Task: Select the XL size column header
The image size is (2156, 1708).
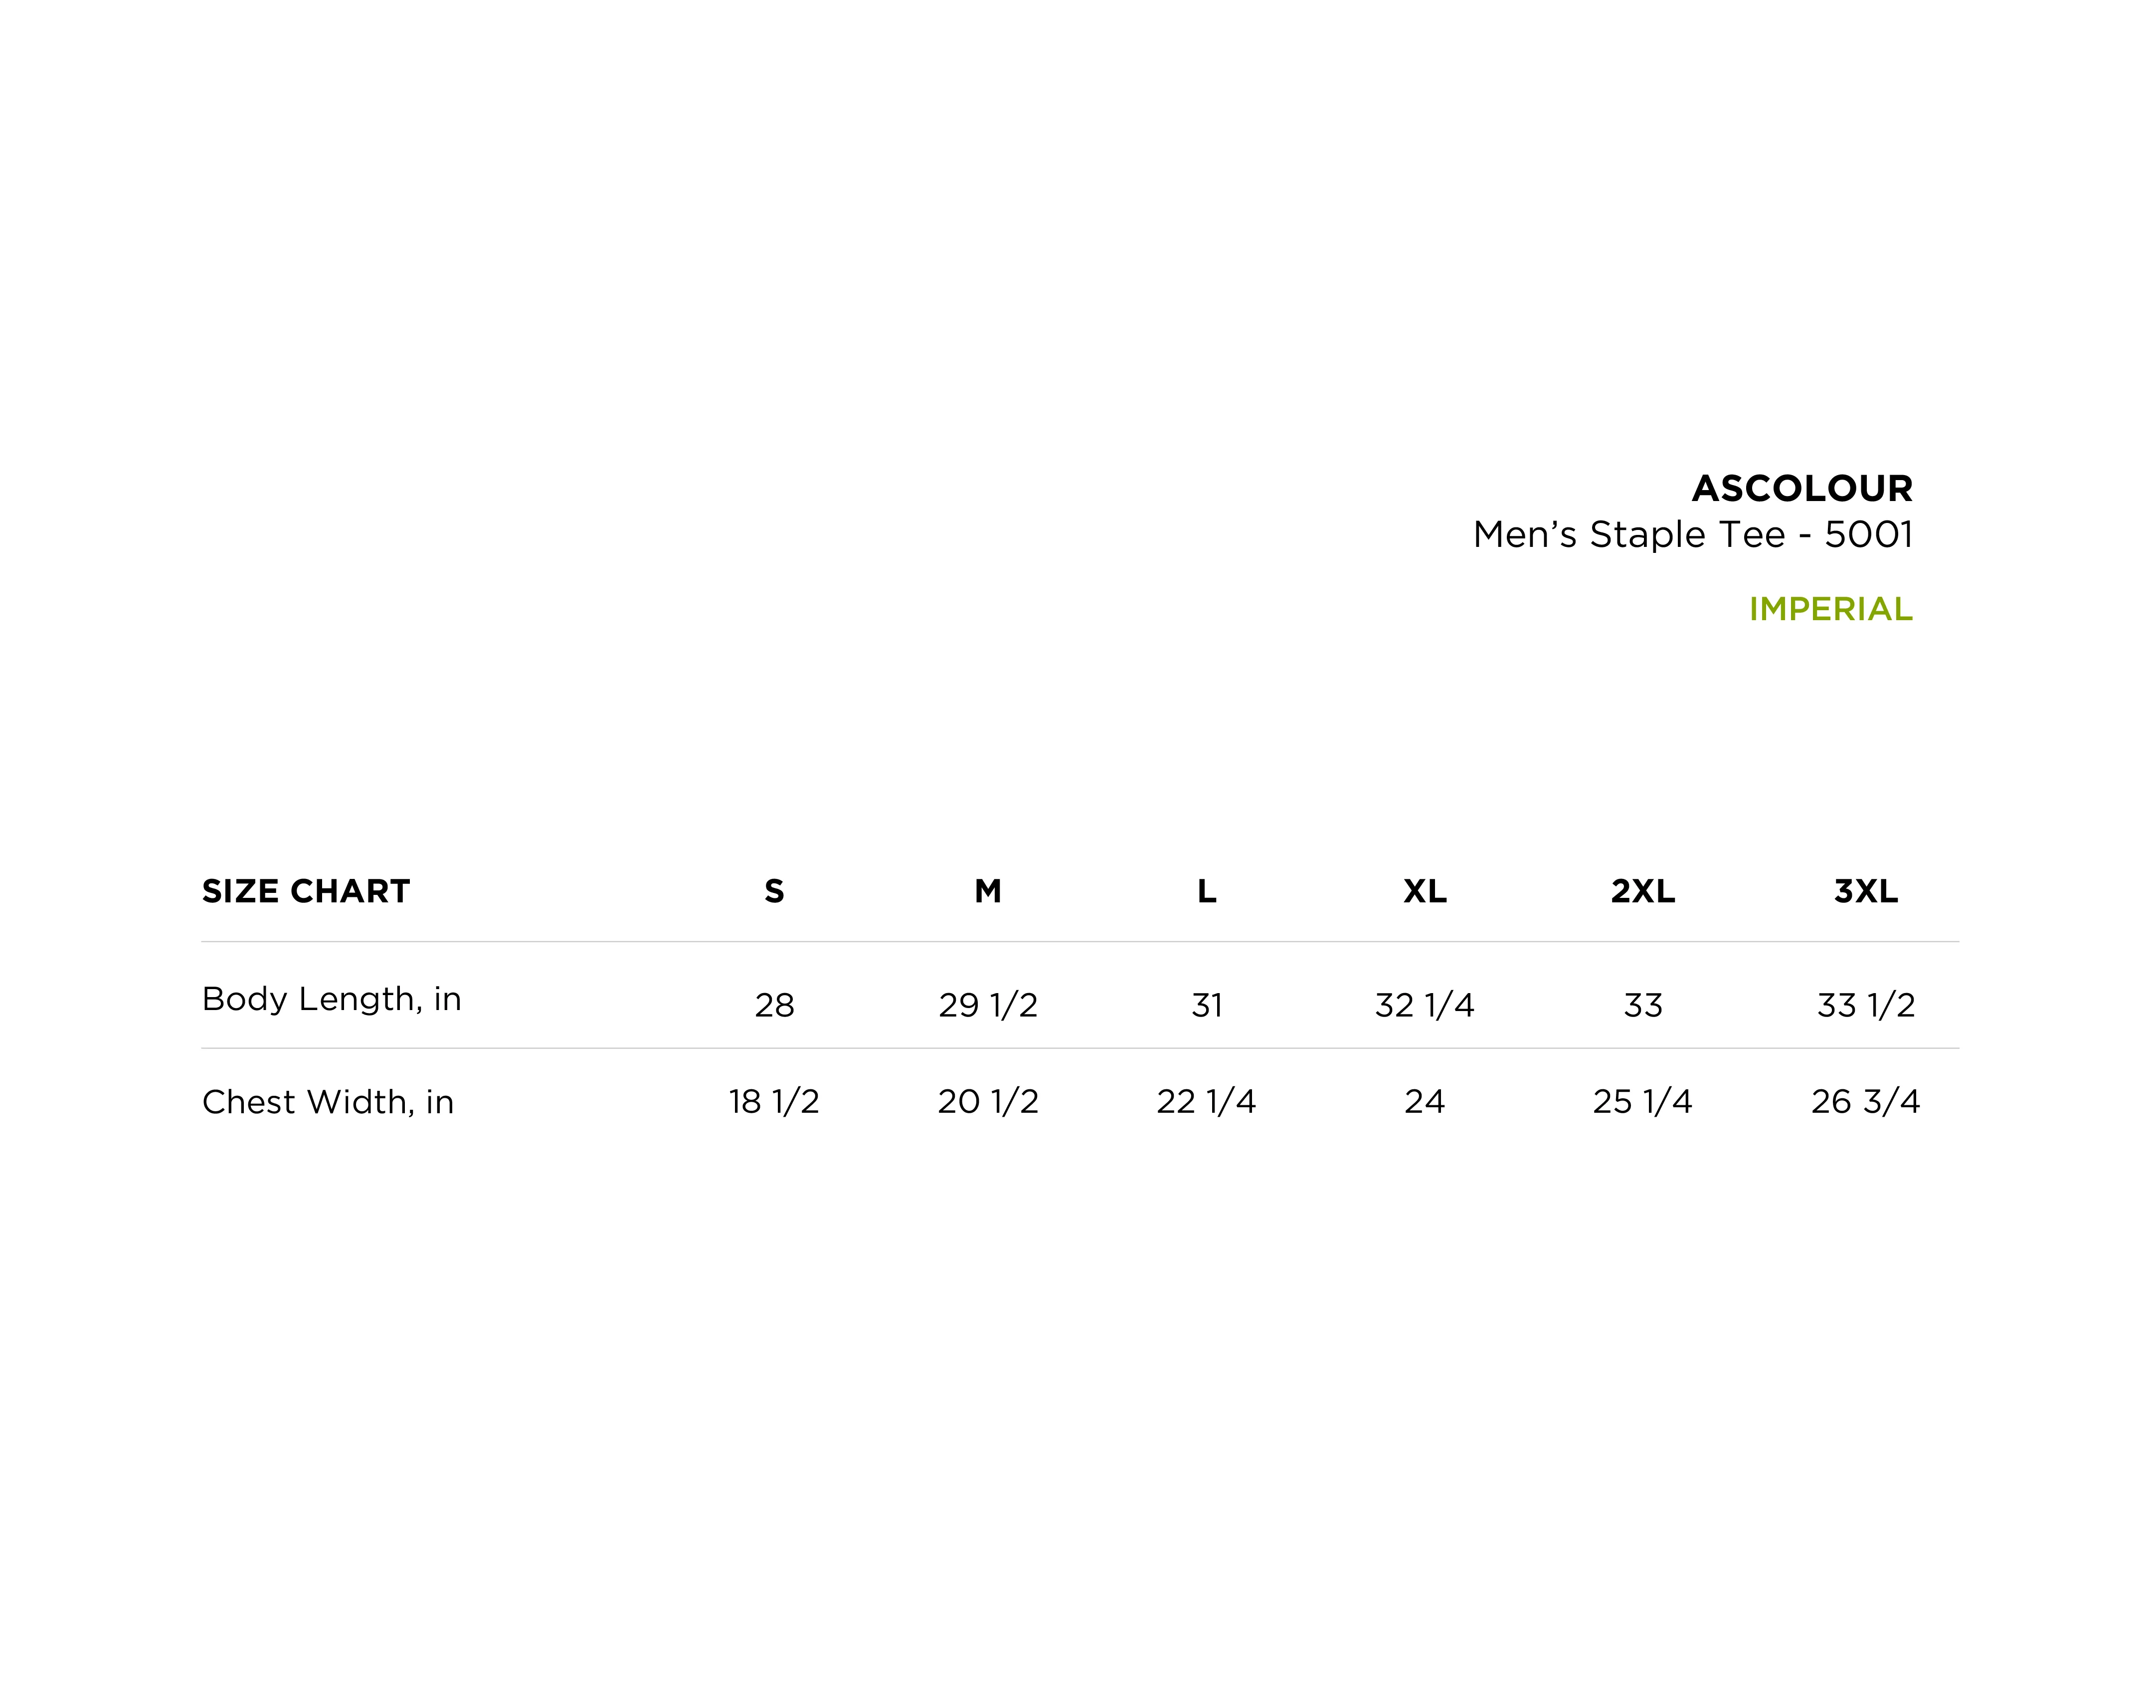Action: point(1425,891)
